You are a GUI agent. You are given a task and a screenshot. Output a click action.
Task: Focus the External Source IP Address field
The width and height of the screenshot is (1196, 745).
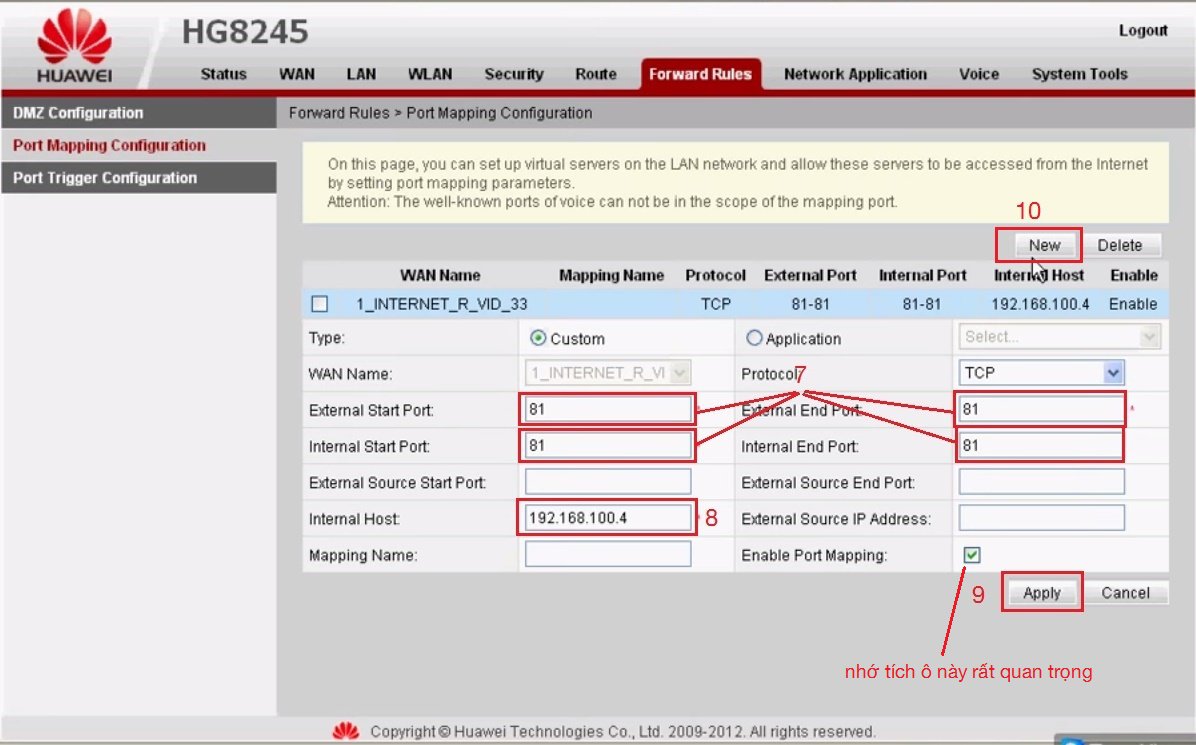pos(1041,518)
